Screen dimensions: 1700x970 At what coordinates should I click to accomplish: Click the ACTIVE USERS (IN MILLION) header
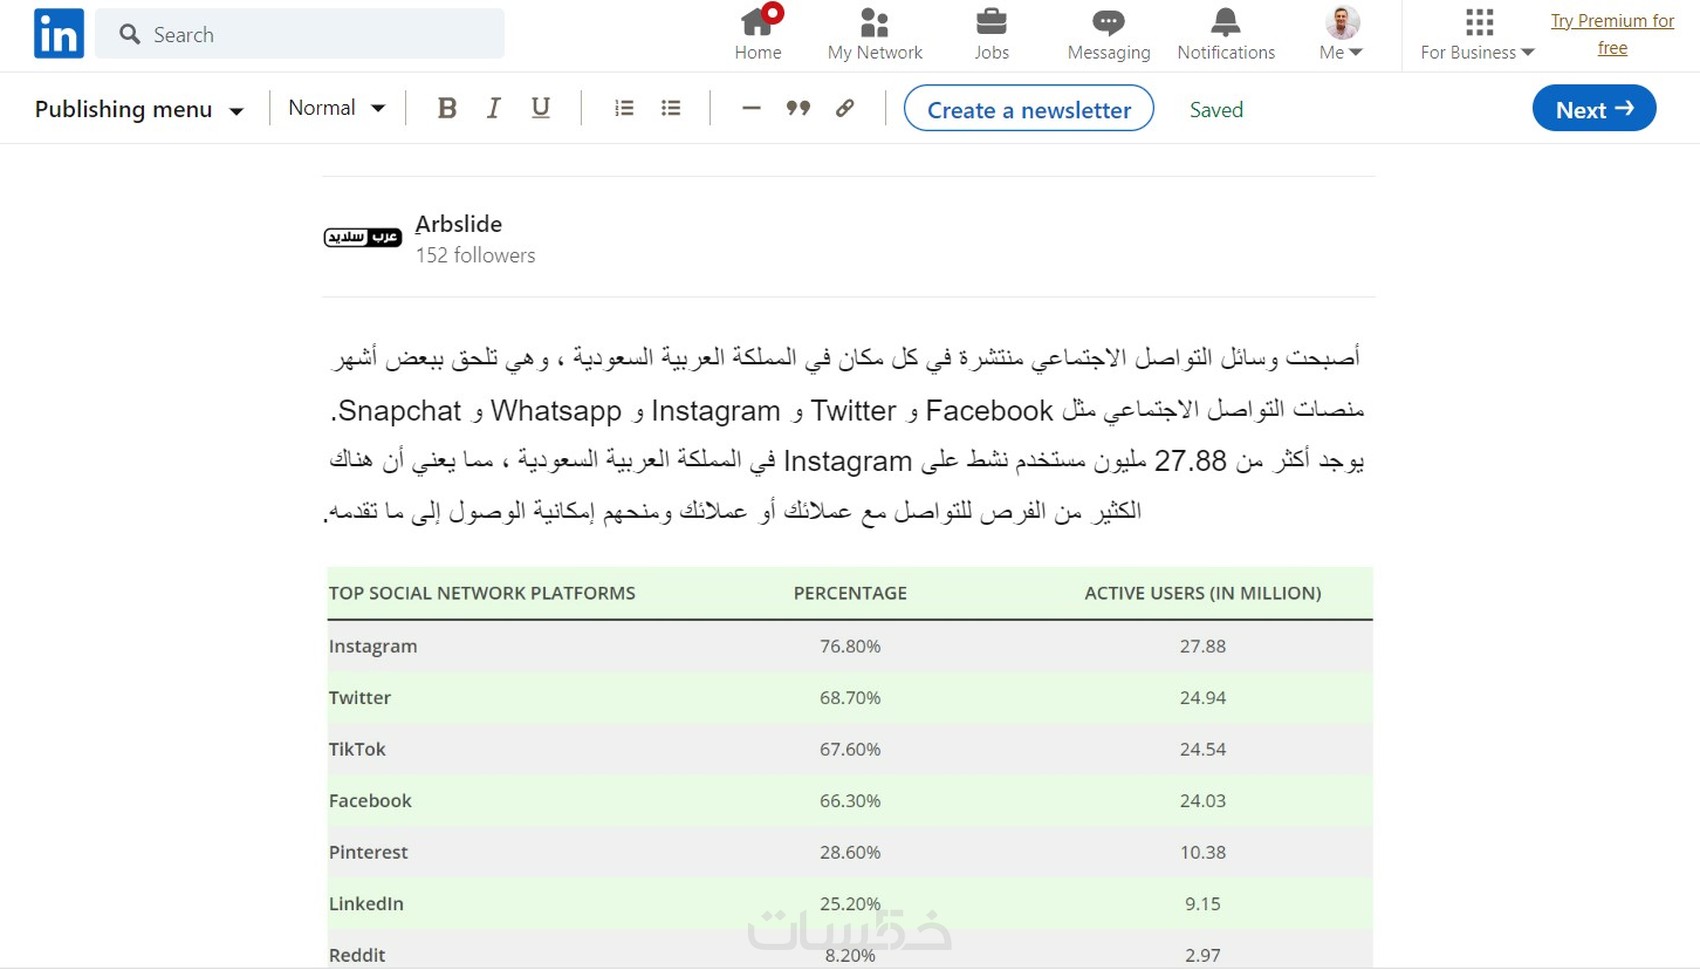[x=1203, y=593]
